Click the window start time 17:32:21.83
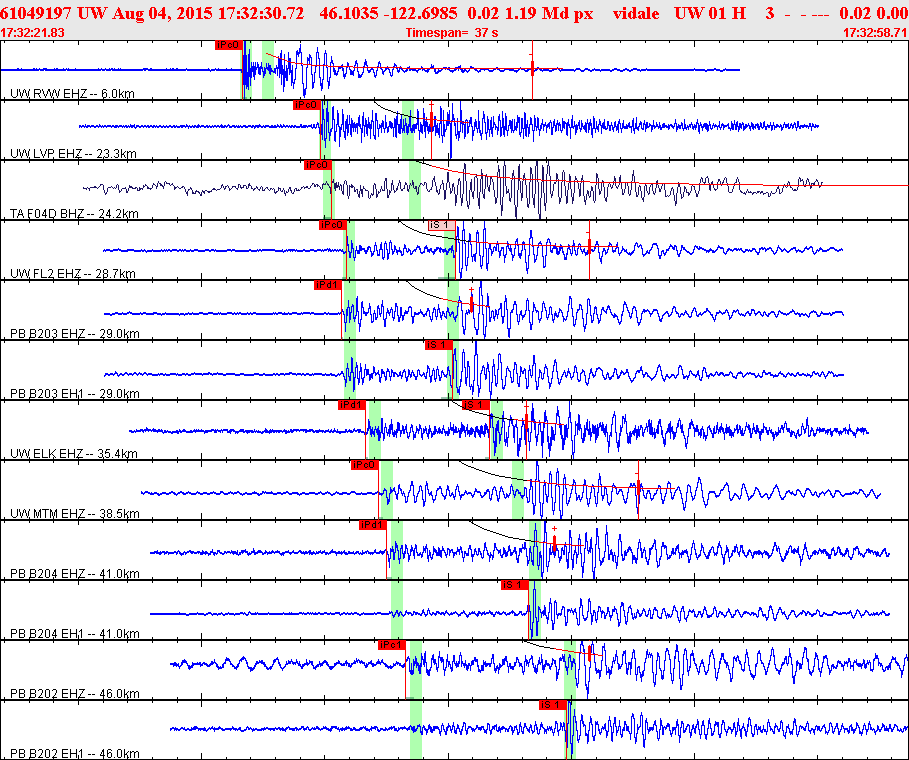Image resolution: width=909 pixels, height=760 pixels. (x=32, y=32)
